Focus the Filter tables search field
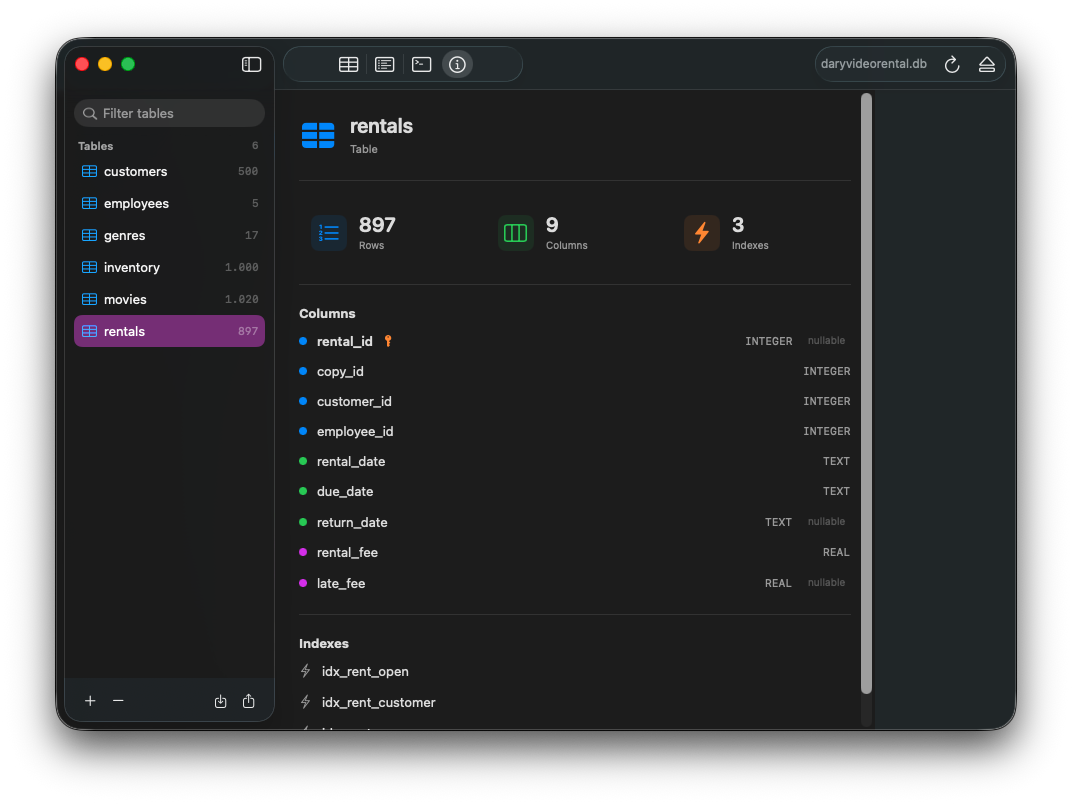The height and width of the screenshot is (804, 1072). click(x=170, y=113)
